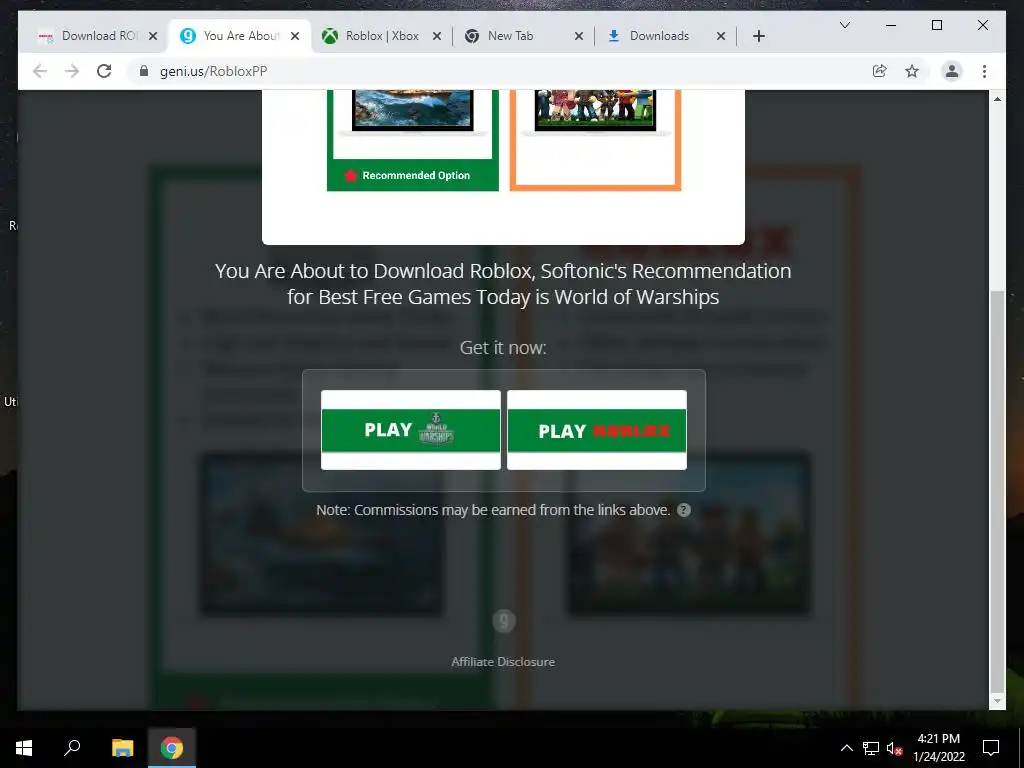Viewport: 1024px width, 768px height.
Task: Open Chrome three-dot menu
Action: 984,71
